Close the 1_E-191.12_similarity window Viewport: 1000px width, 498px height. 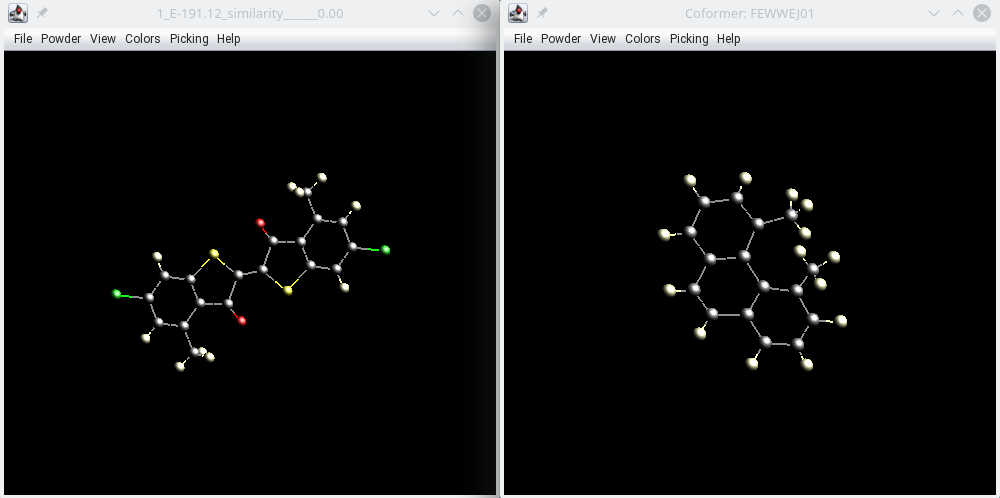click(x=482, y=13)
